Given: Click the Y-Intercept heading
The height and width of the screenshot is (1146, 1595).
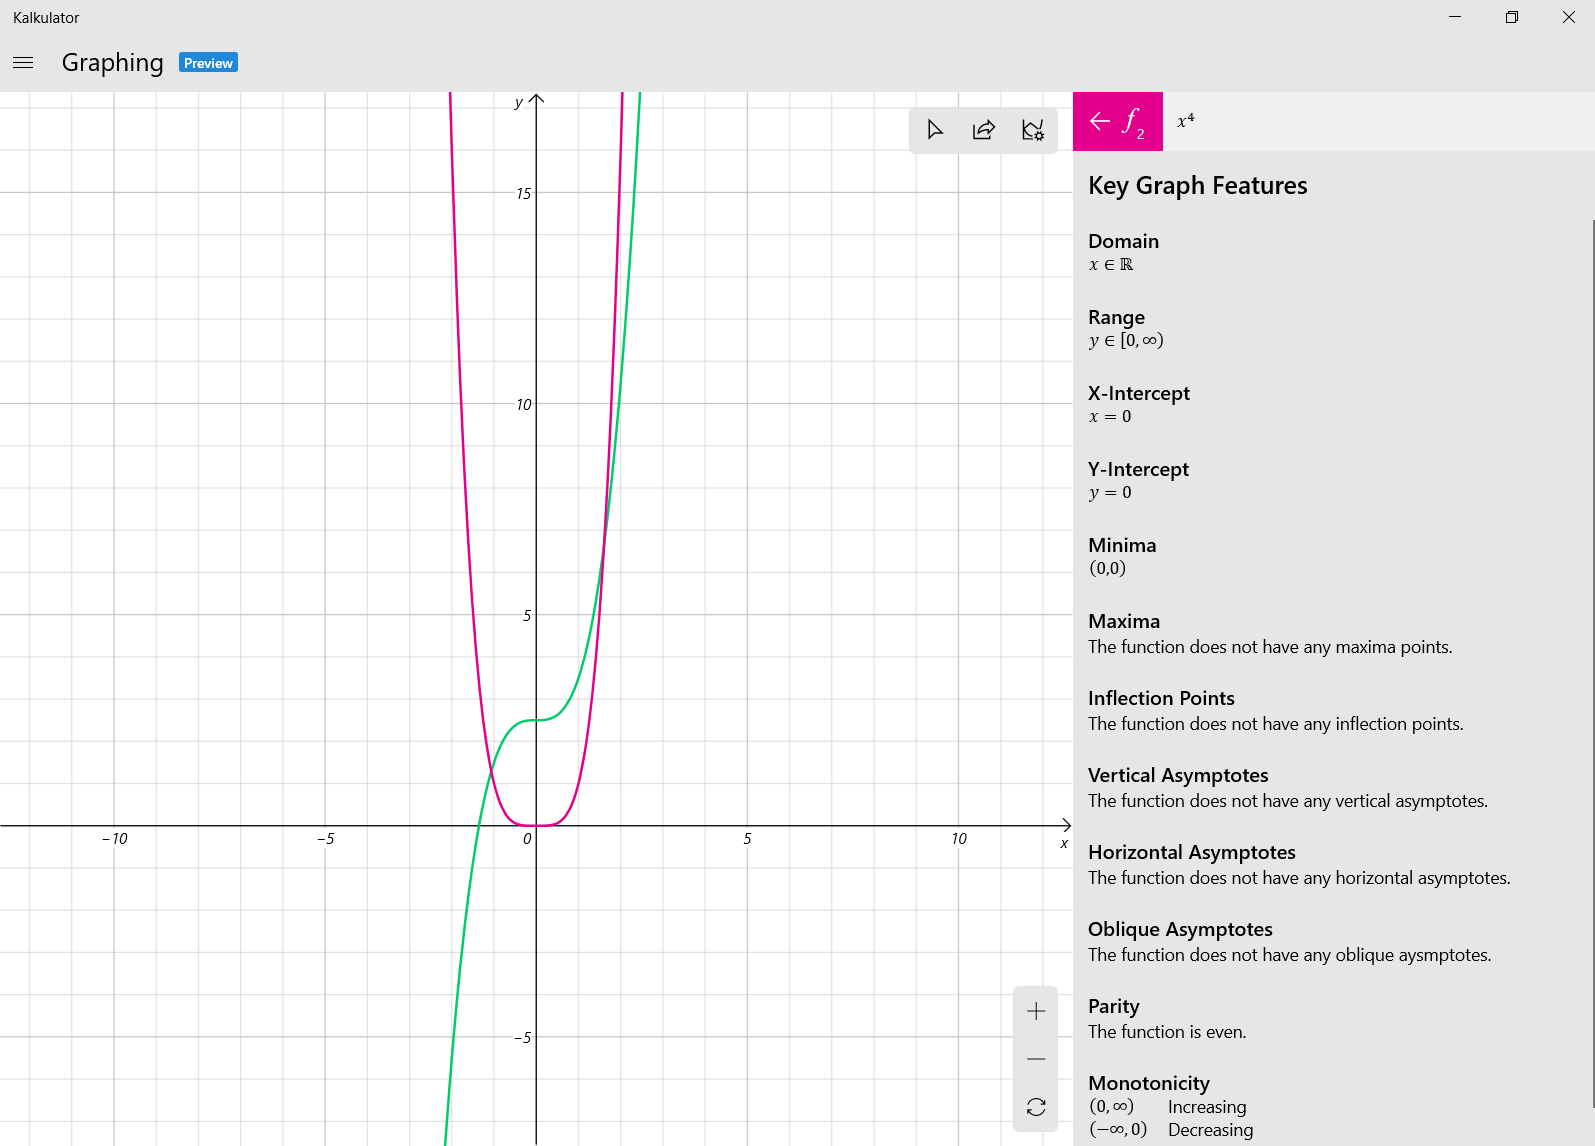Looking at the screenshot, I should coord(1138,469).
